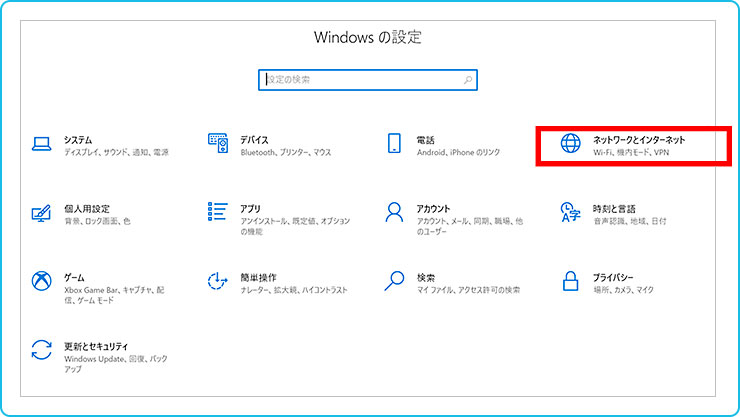Click '背景、ロック画面、色' description text
740x417 pixels.
tap(97, 221)
